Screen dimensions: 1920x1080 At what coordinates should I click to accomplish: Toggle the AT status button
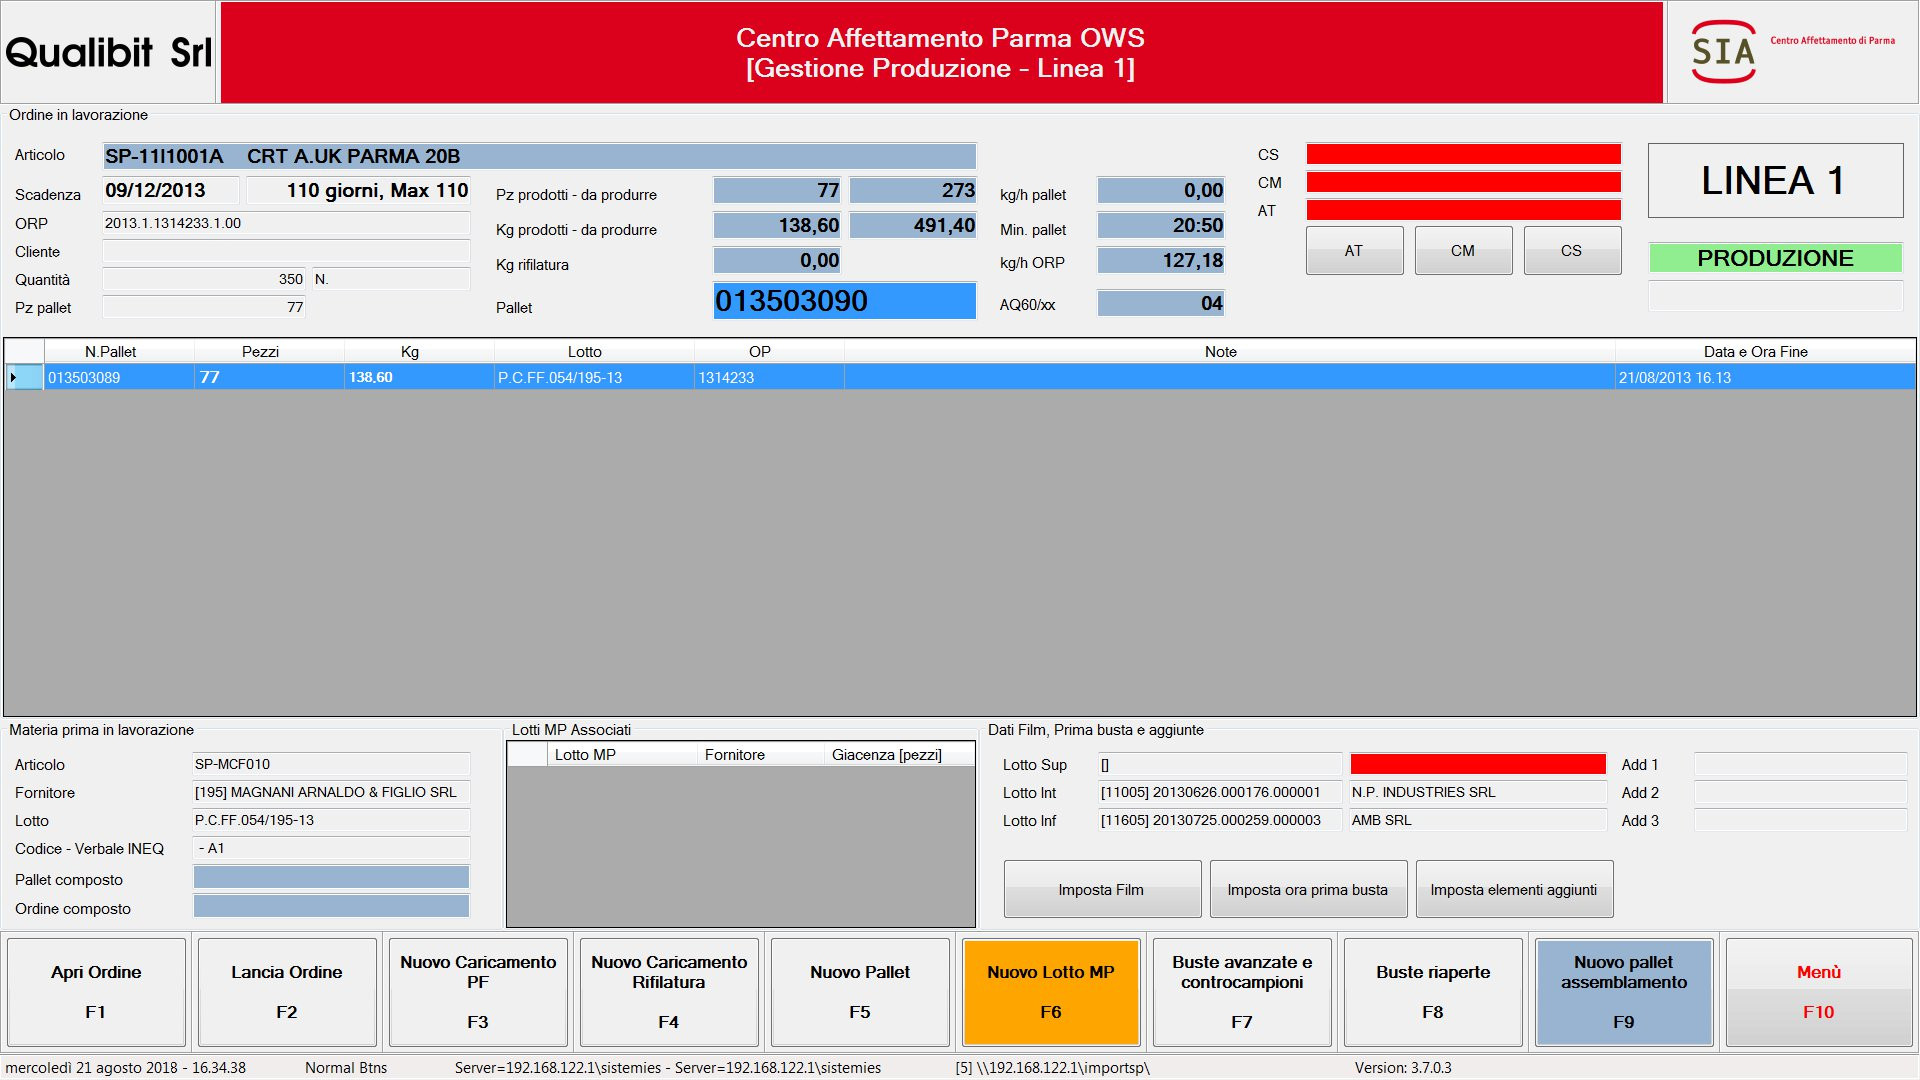1353,251
